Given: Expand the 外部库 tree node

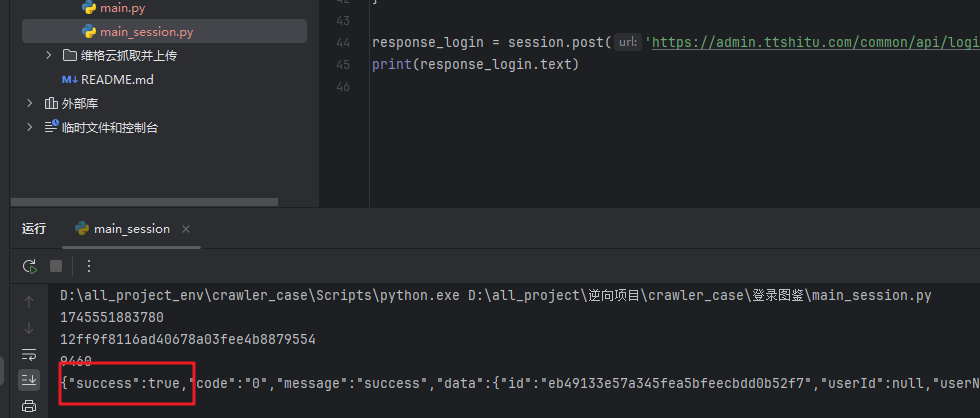Looking at the screenshot, I should click(x=30, y=103).
